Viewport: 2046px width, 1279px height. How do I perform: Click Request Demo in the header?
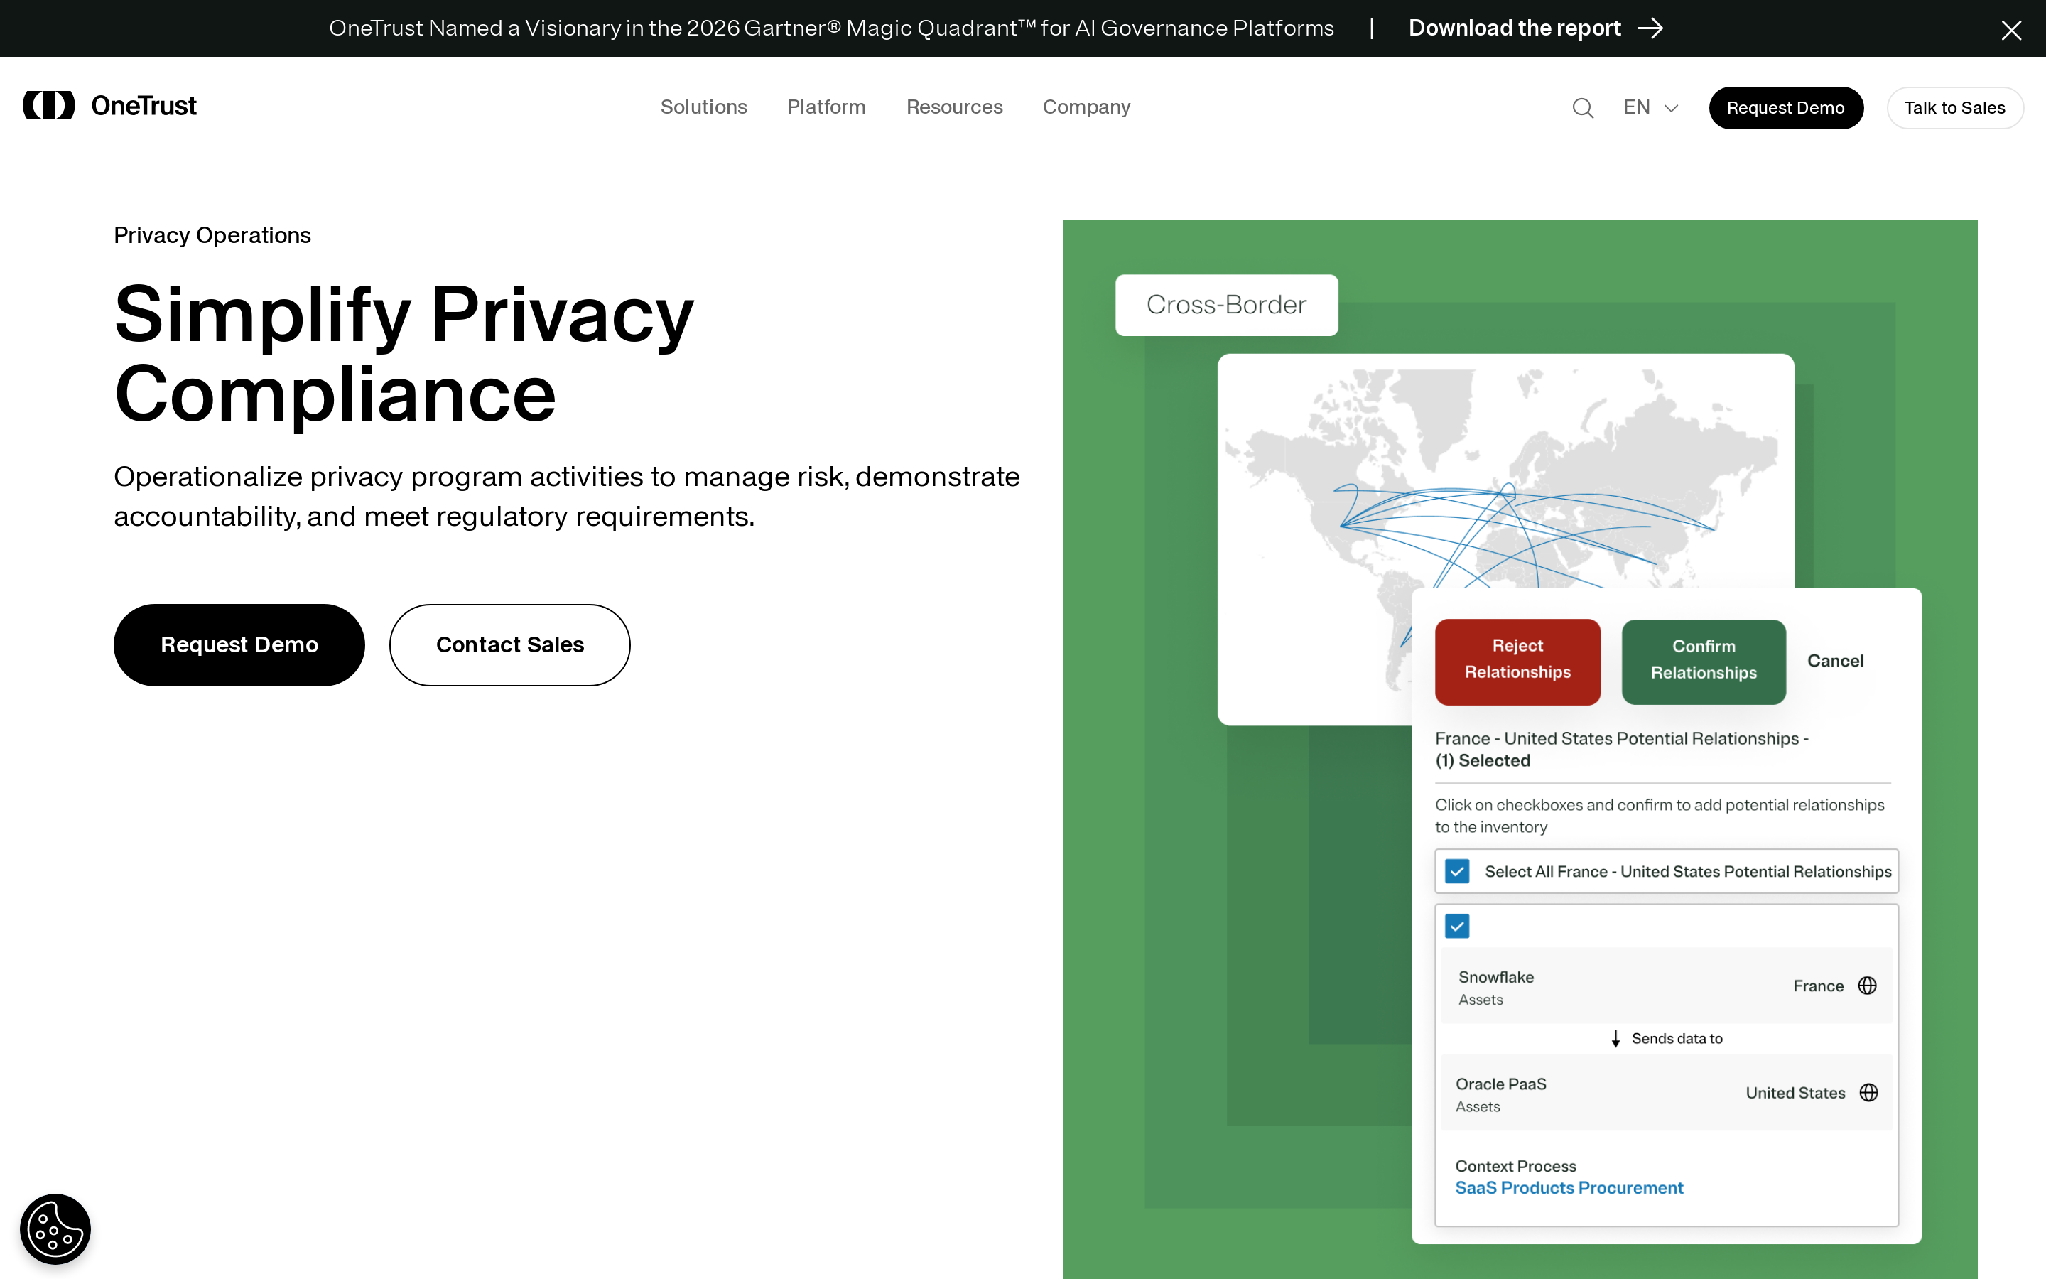[1785, 108]
